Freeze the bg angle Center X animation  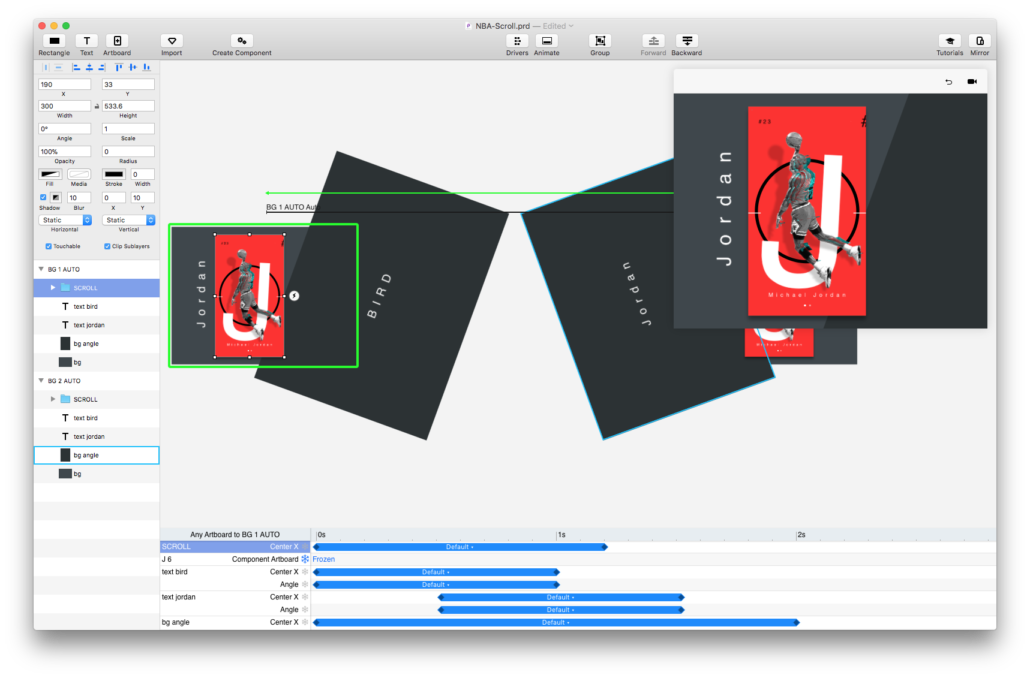(305, 622)
